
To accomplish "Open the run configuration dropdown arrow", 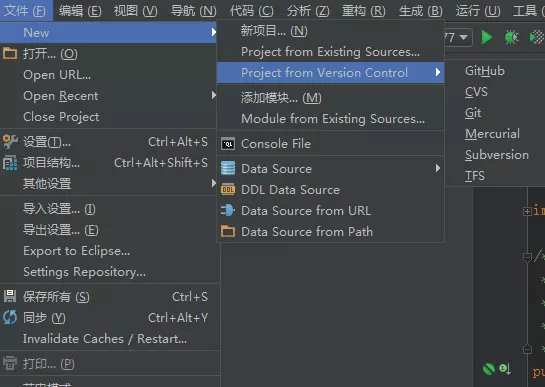I will point(464,37).
